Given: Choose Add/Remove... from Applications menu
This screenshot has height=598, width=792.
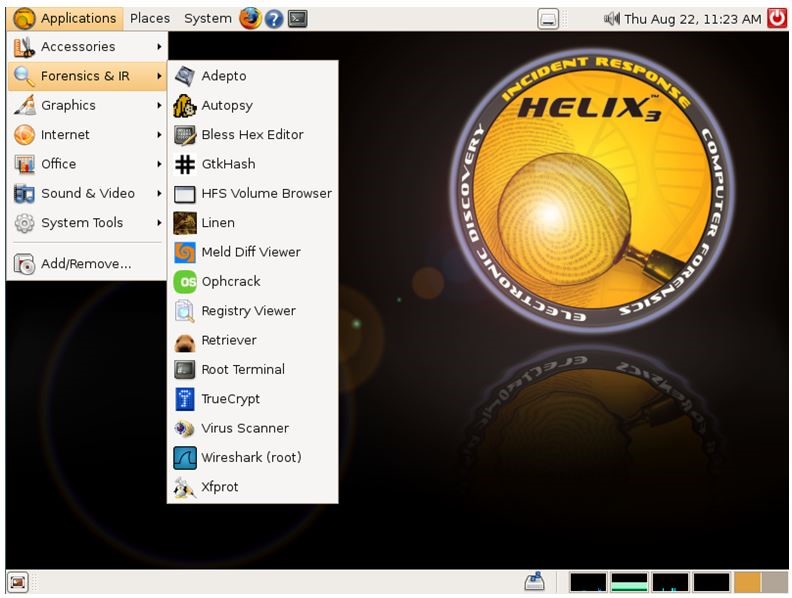Looking at the screenshot, I should tap(85, 264).
